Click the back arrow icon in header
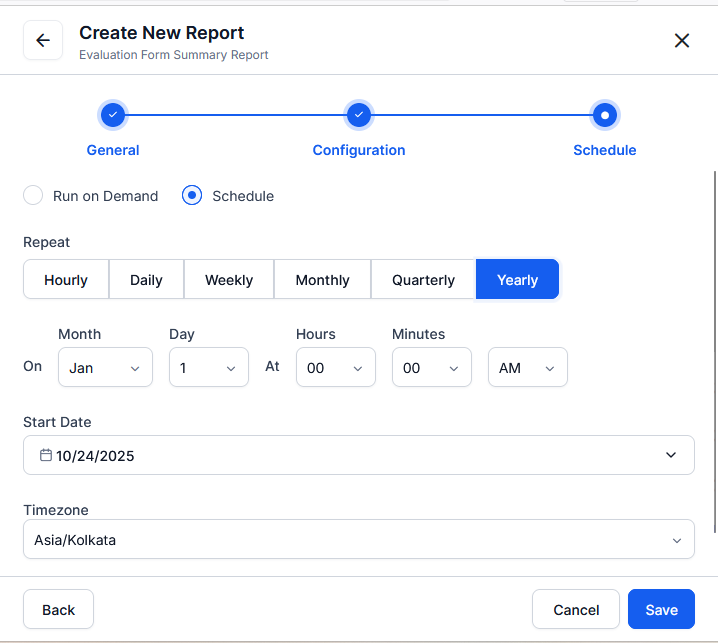The height and width of the screenshot is (643, 718). click(43, 41)
